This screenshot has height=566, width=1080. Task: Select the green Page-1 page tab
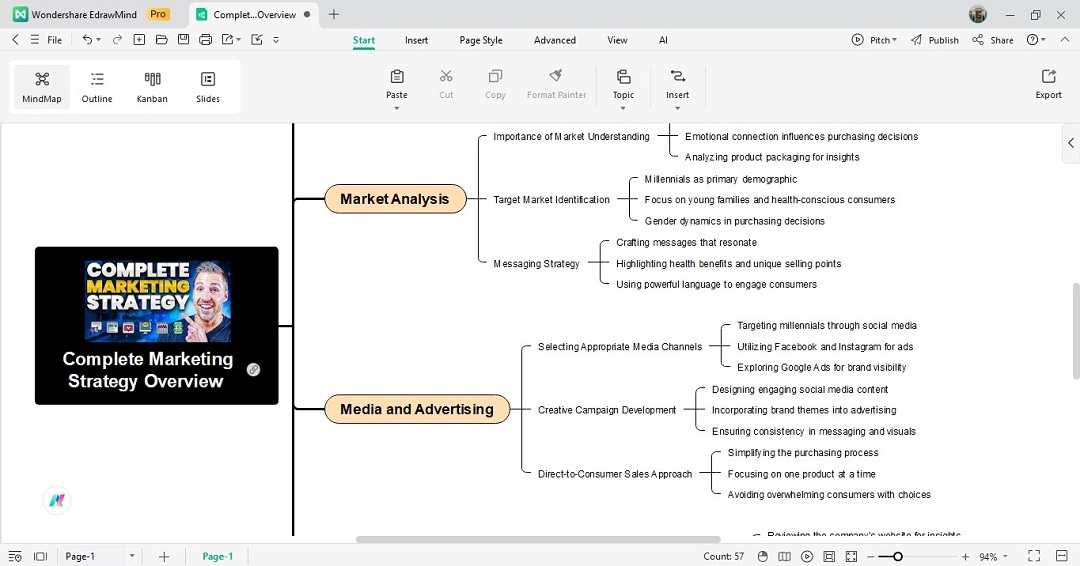(x=218, y=556)
